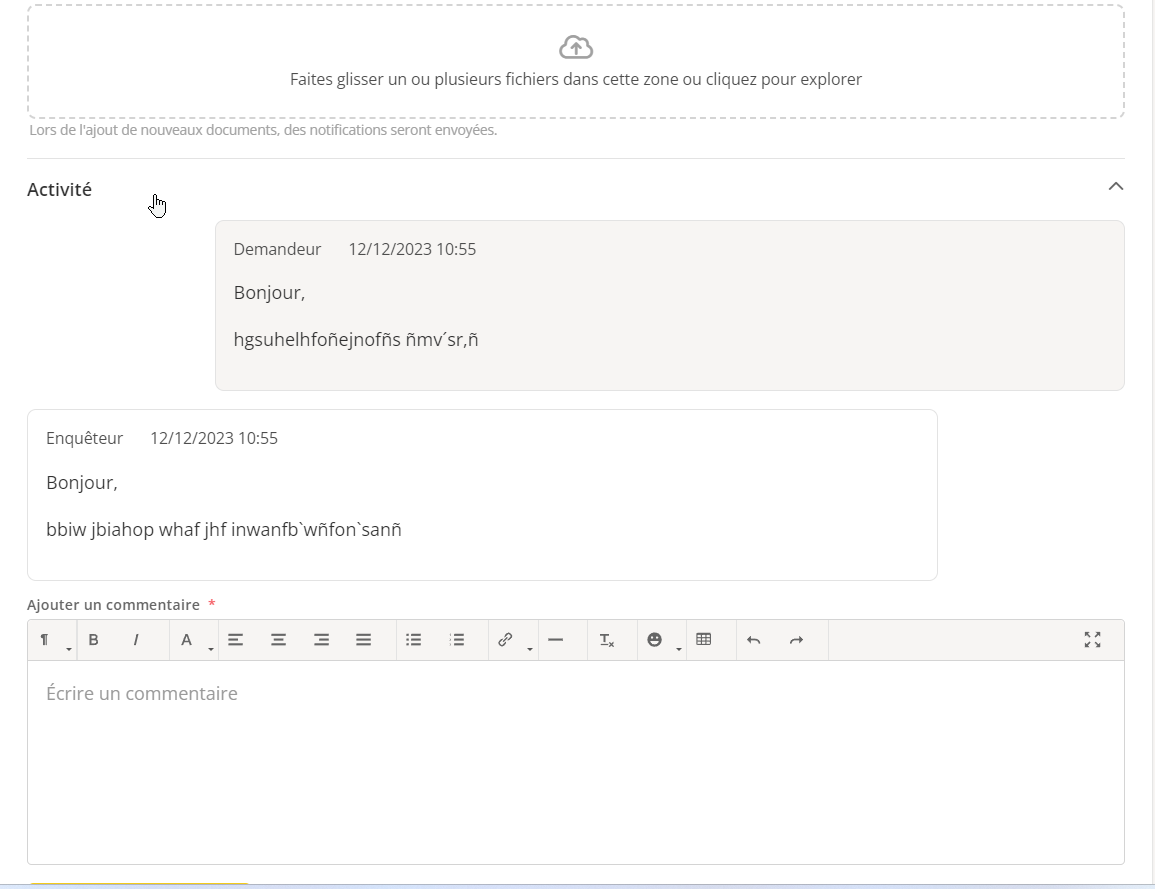The width and height of the screenshot is (1155, 889).
Task: Center align text
Action: coord(278,639)
